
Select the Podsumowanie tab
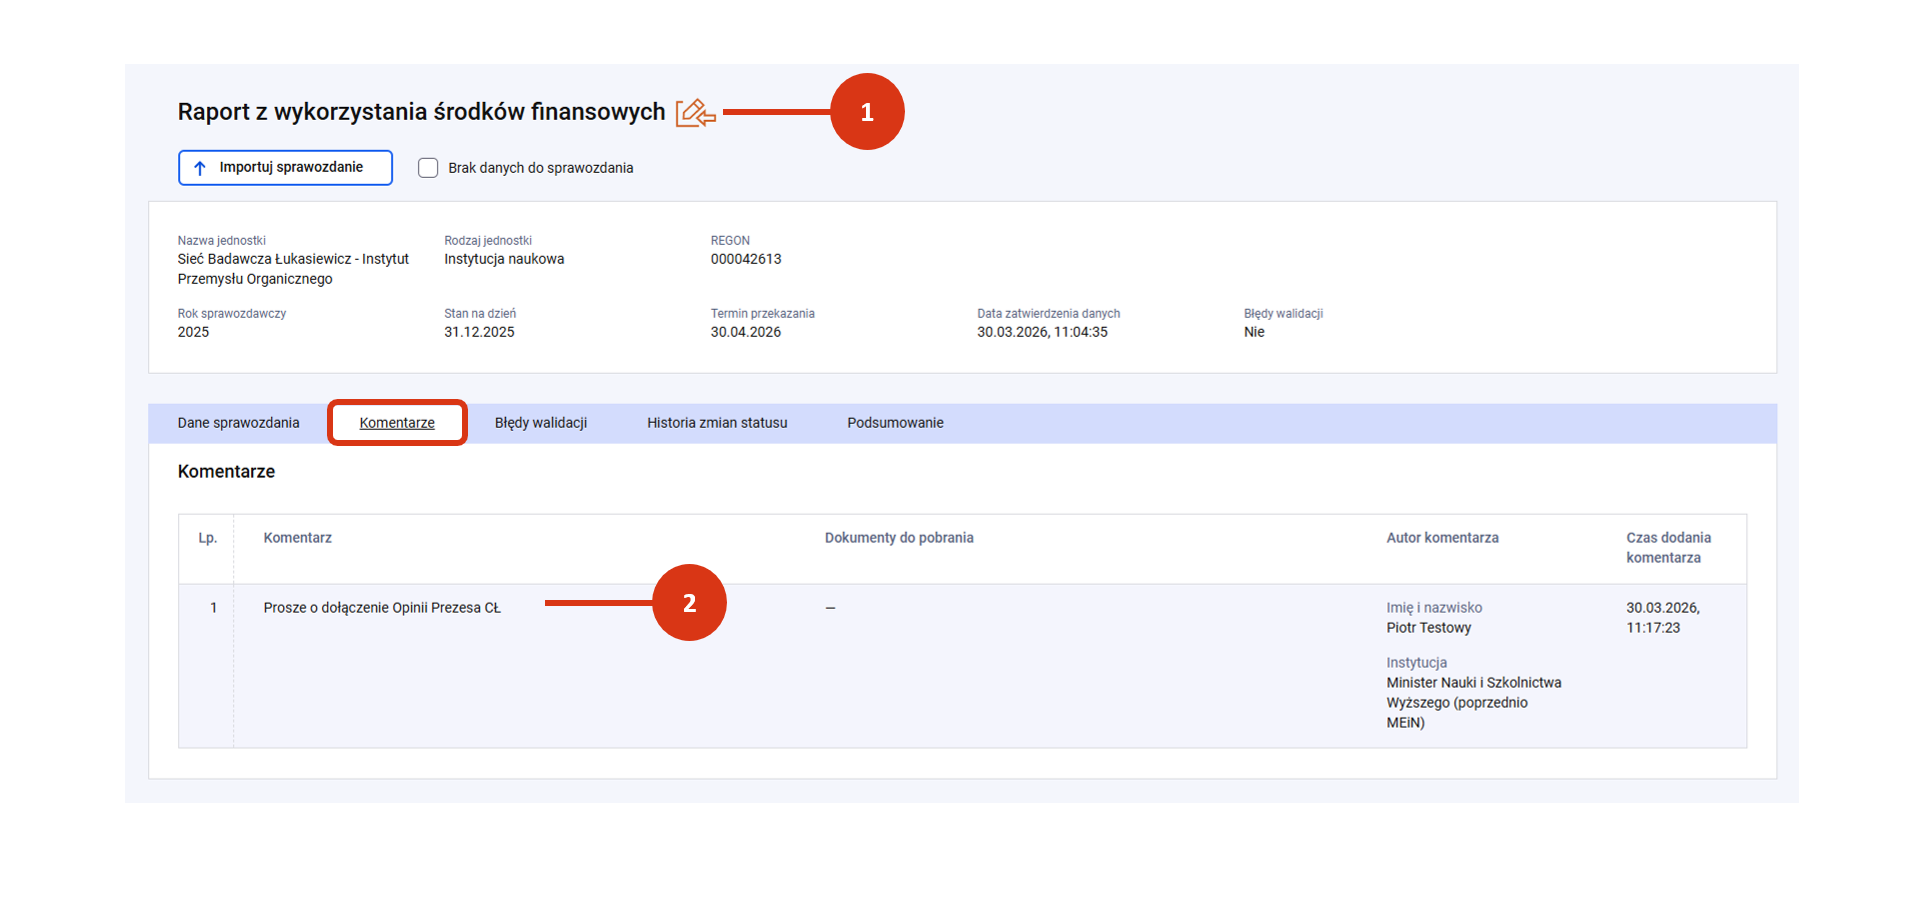[895, 423]
